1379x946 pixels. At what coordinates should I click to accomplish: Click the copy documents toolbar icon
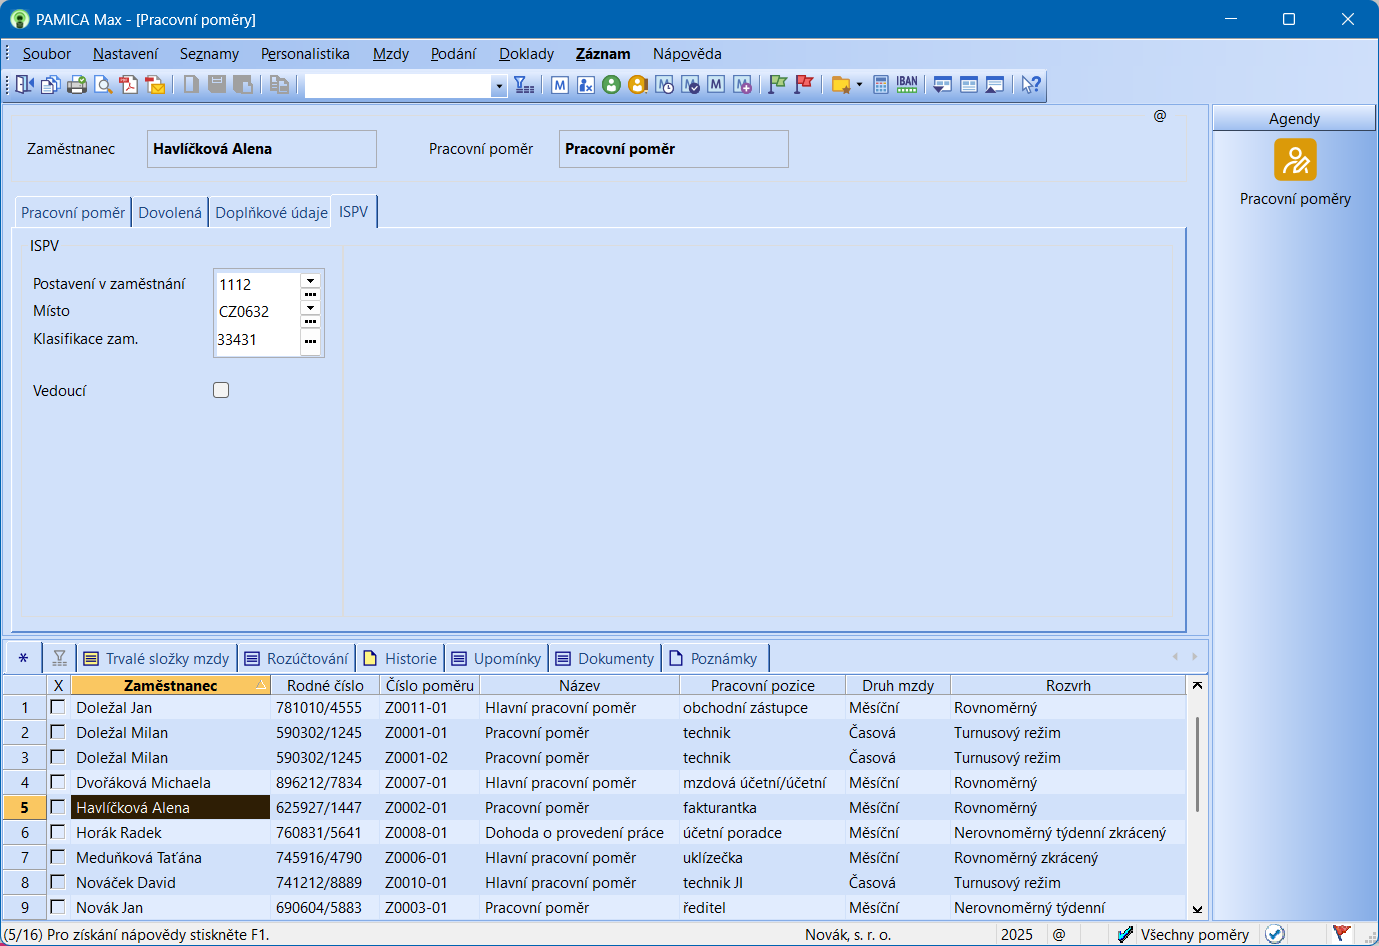point(51,85)
